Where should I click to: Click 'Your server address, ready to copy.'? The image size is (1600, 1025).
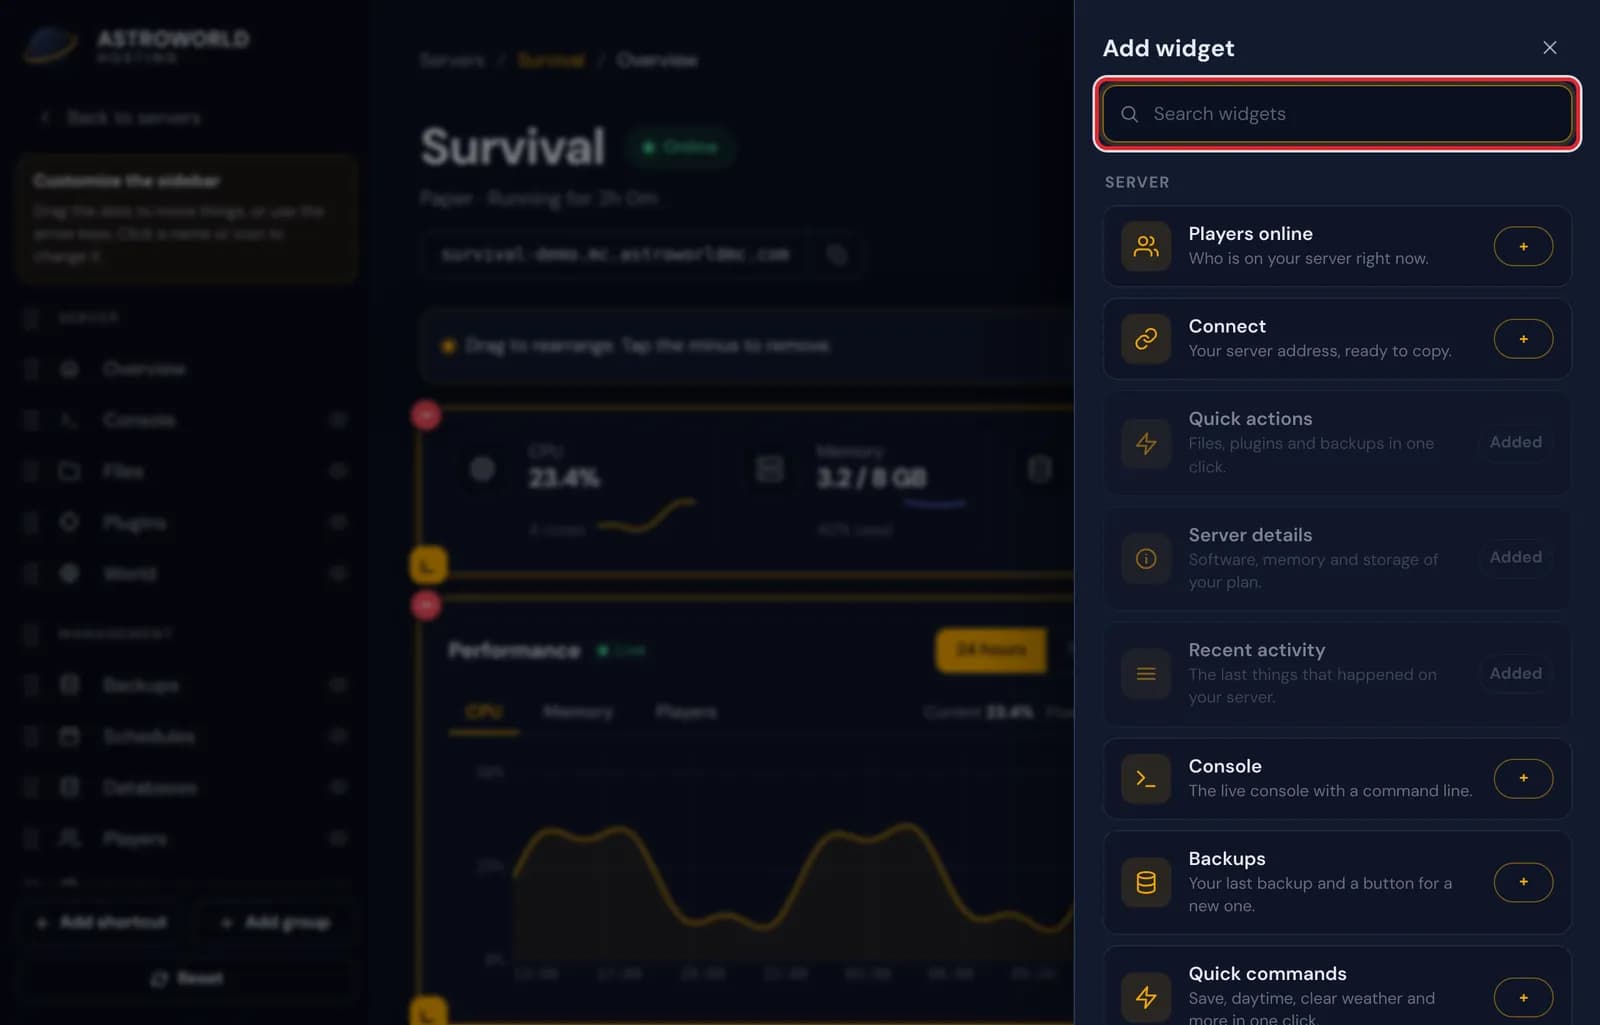[1320, 351]
